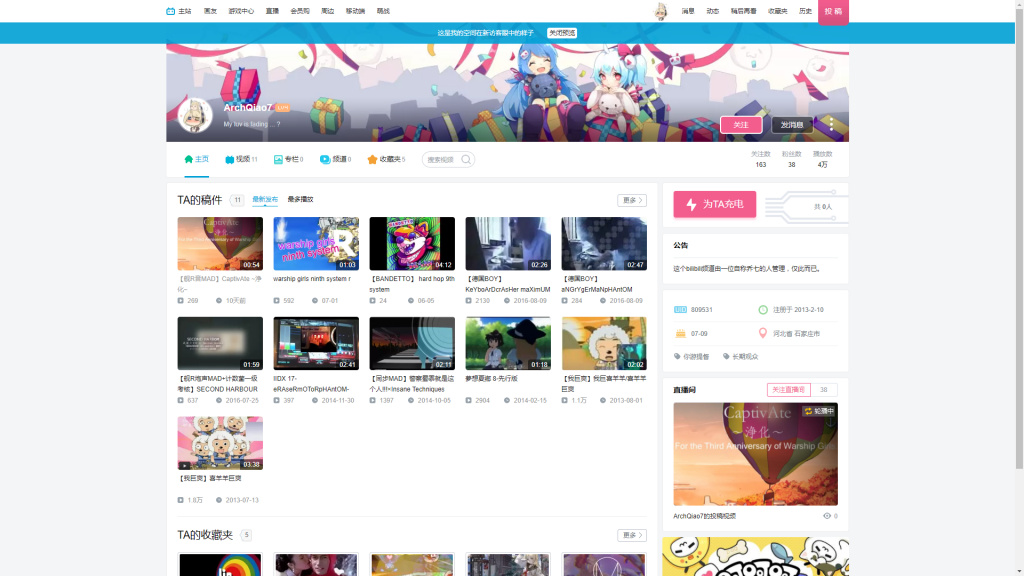Click the 视频 TV icon in the space nav
This screenshot has width=1024, height=576.
pyautogui.click(x=230, y=159)
